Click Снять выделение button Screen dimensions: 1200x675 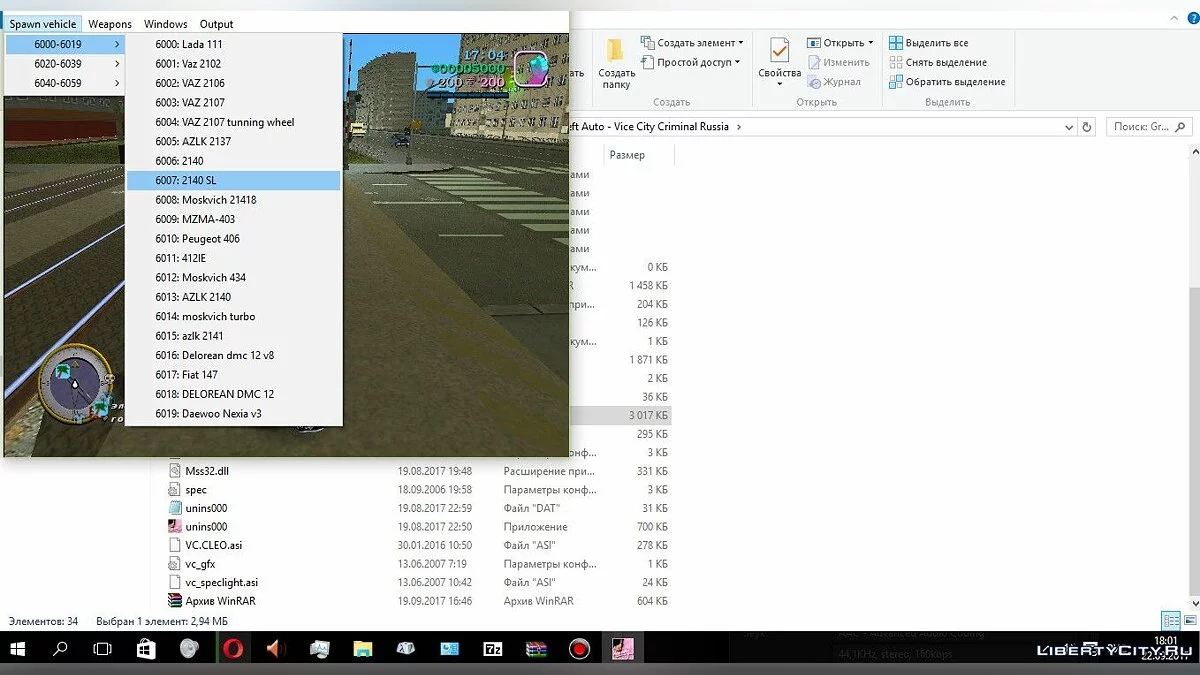coord(946,62)
